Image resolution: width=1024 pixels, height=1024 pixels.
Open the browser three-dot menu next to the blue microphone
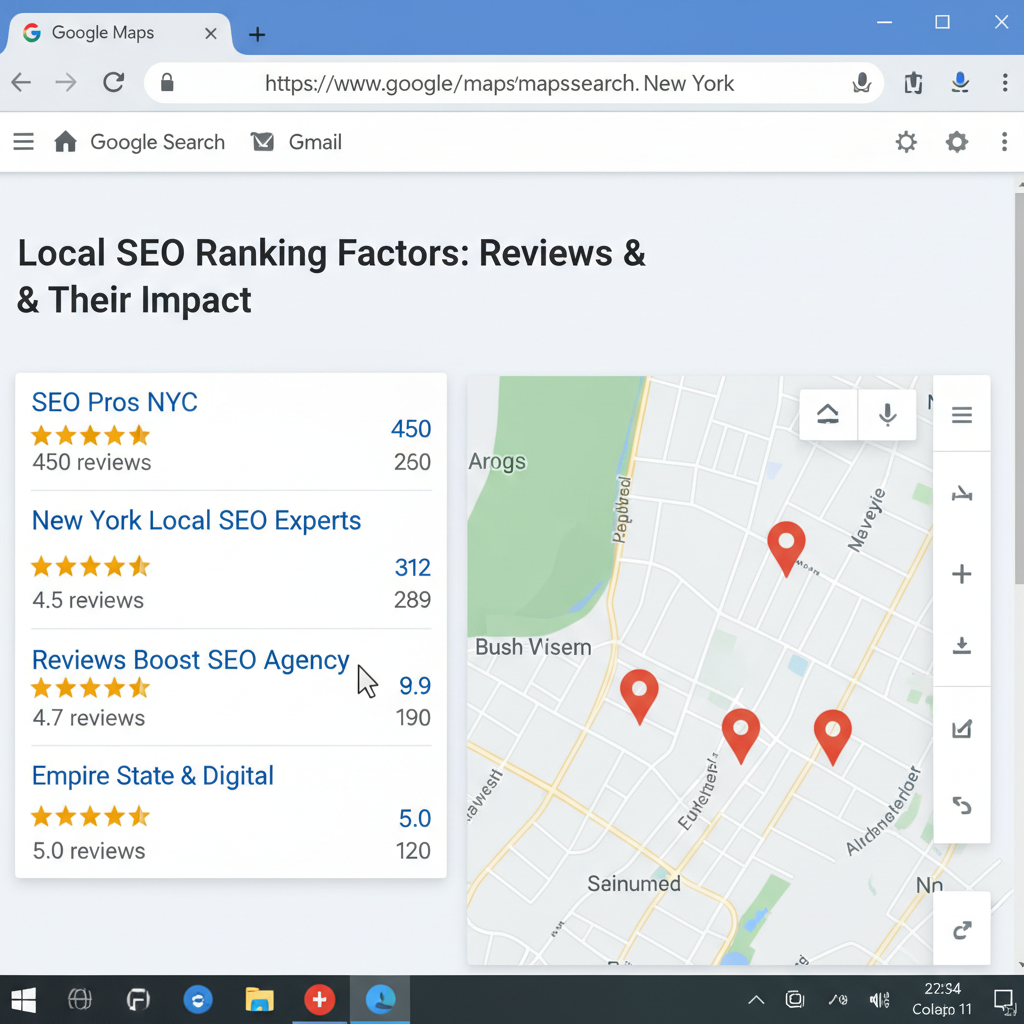tap(1004, 83)
